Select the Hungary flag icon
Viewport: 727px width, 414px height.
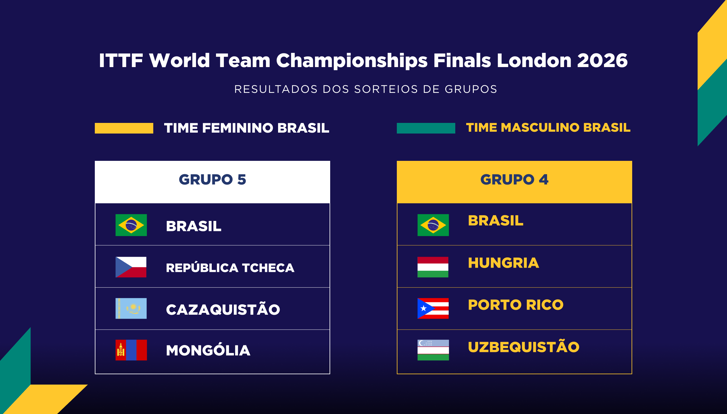tap(433, 267)
